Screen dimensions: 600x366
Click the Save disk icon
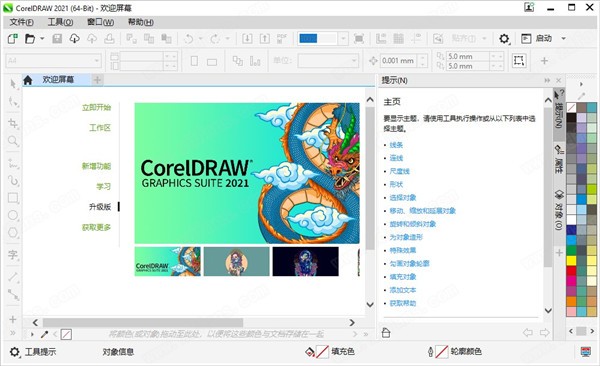pyautogui.click(x=57, y=39)
